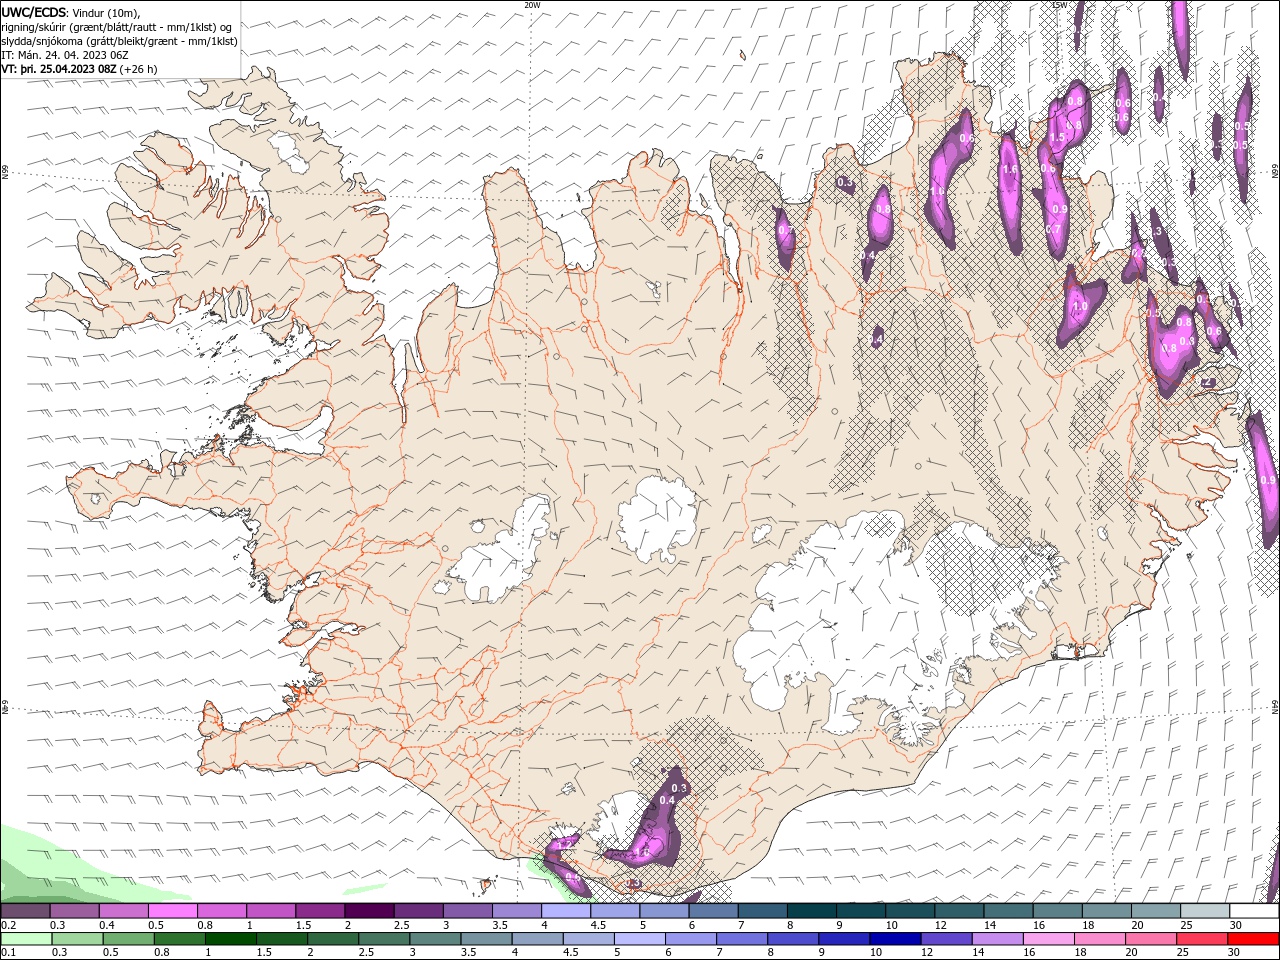This screenshot has height=960, width=1280.
Task: Click the upper legend swatch labeled 10
Action: coord(908,911)
